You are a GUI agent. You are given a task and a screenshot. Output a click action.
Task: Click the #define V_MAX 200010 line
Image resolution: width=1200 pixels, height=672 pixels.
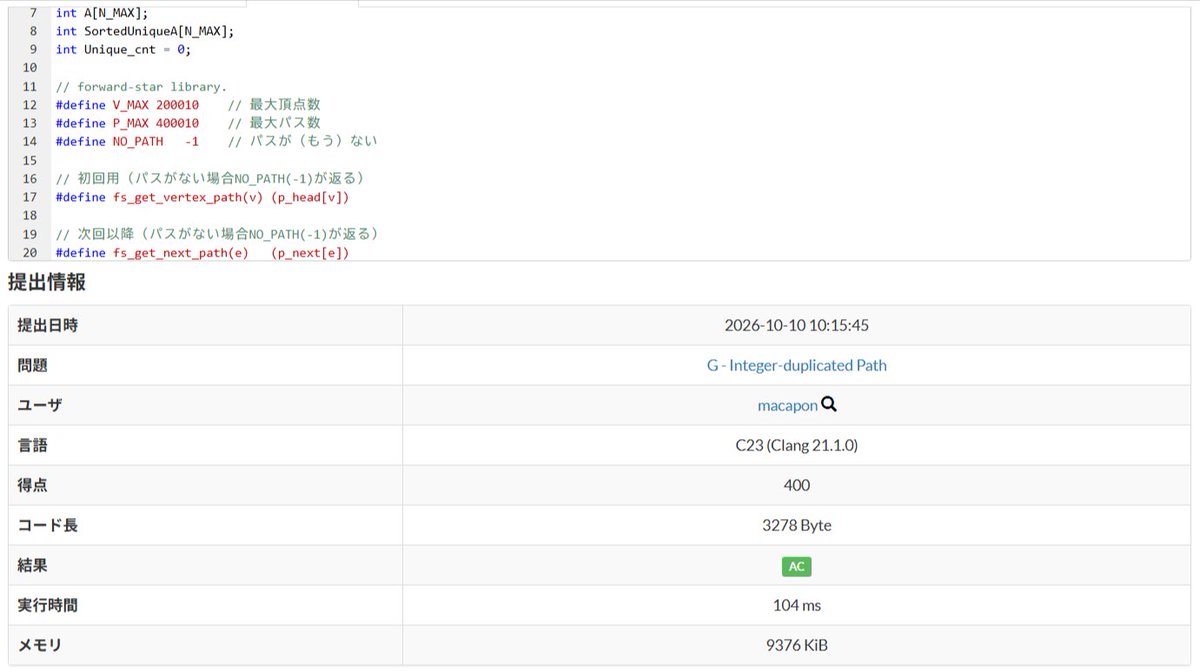click(x=188, y=105)
